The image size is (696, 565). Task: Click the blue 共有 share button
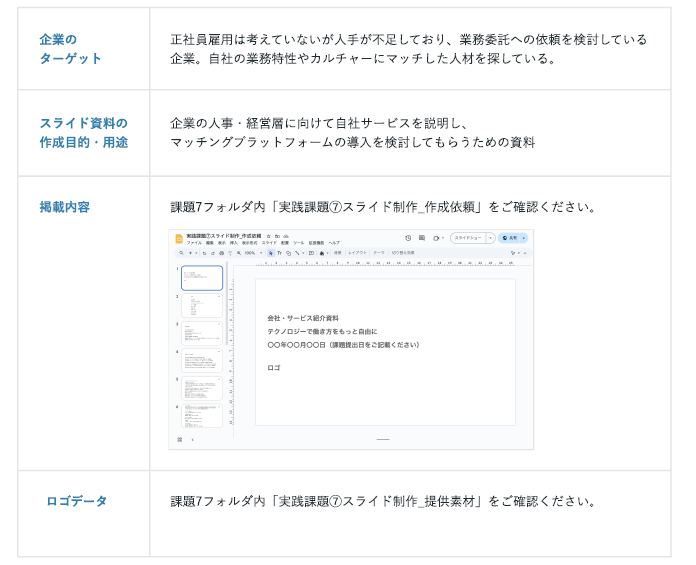[x=511, y=238]
